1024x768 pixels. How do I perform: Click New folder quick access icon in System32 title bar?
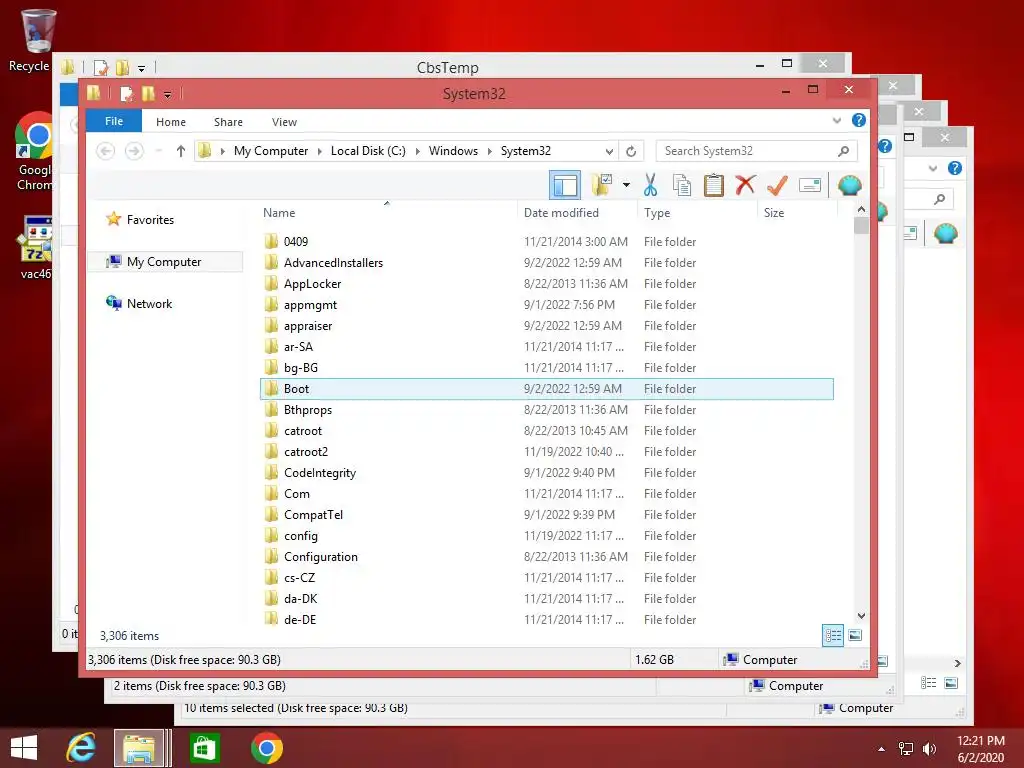(x=148, y=94)
